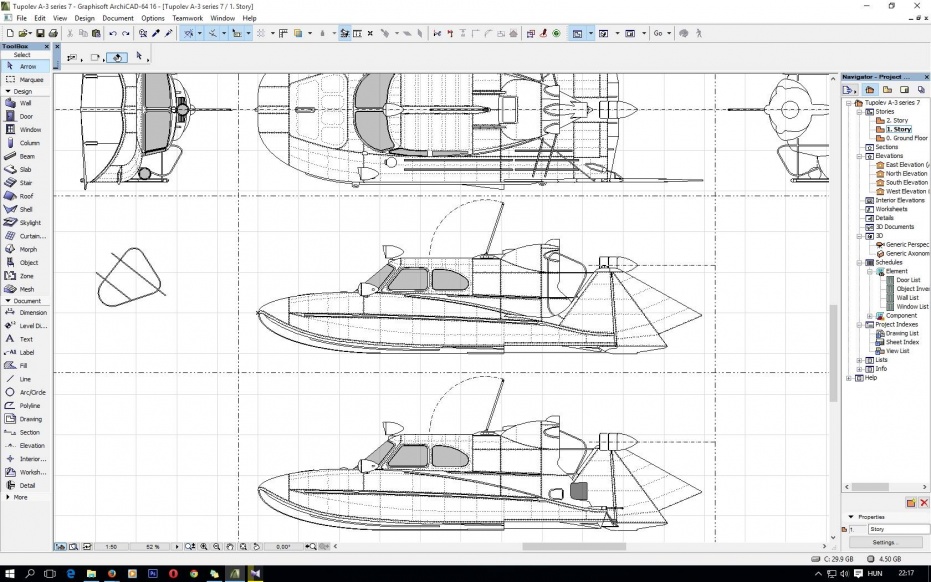The image size is (931, 582).
Task: Click the horizontal scrollbar thumb
Action: pyautogui.click(x=573, y=547)
